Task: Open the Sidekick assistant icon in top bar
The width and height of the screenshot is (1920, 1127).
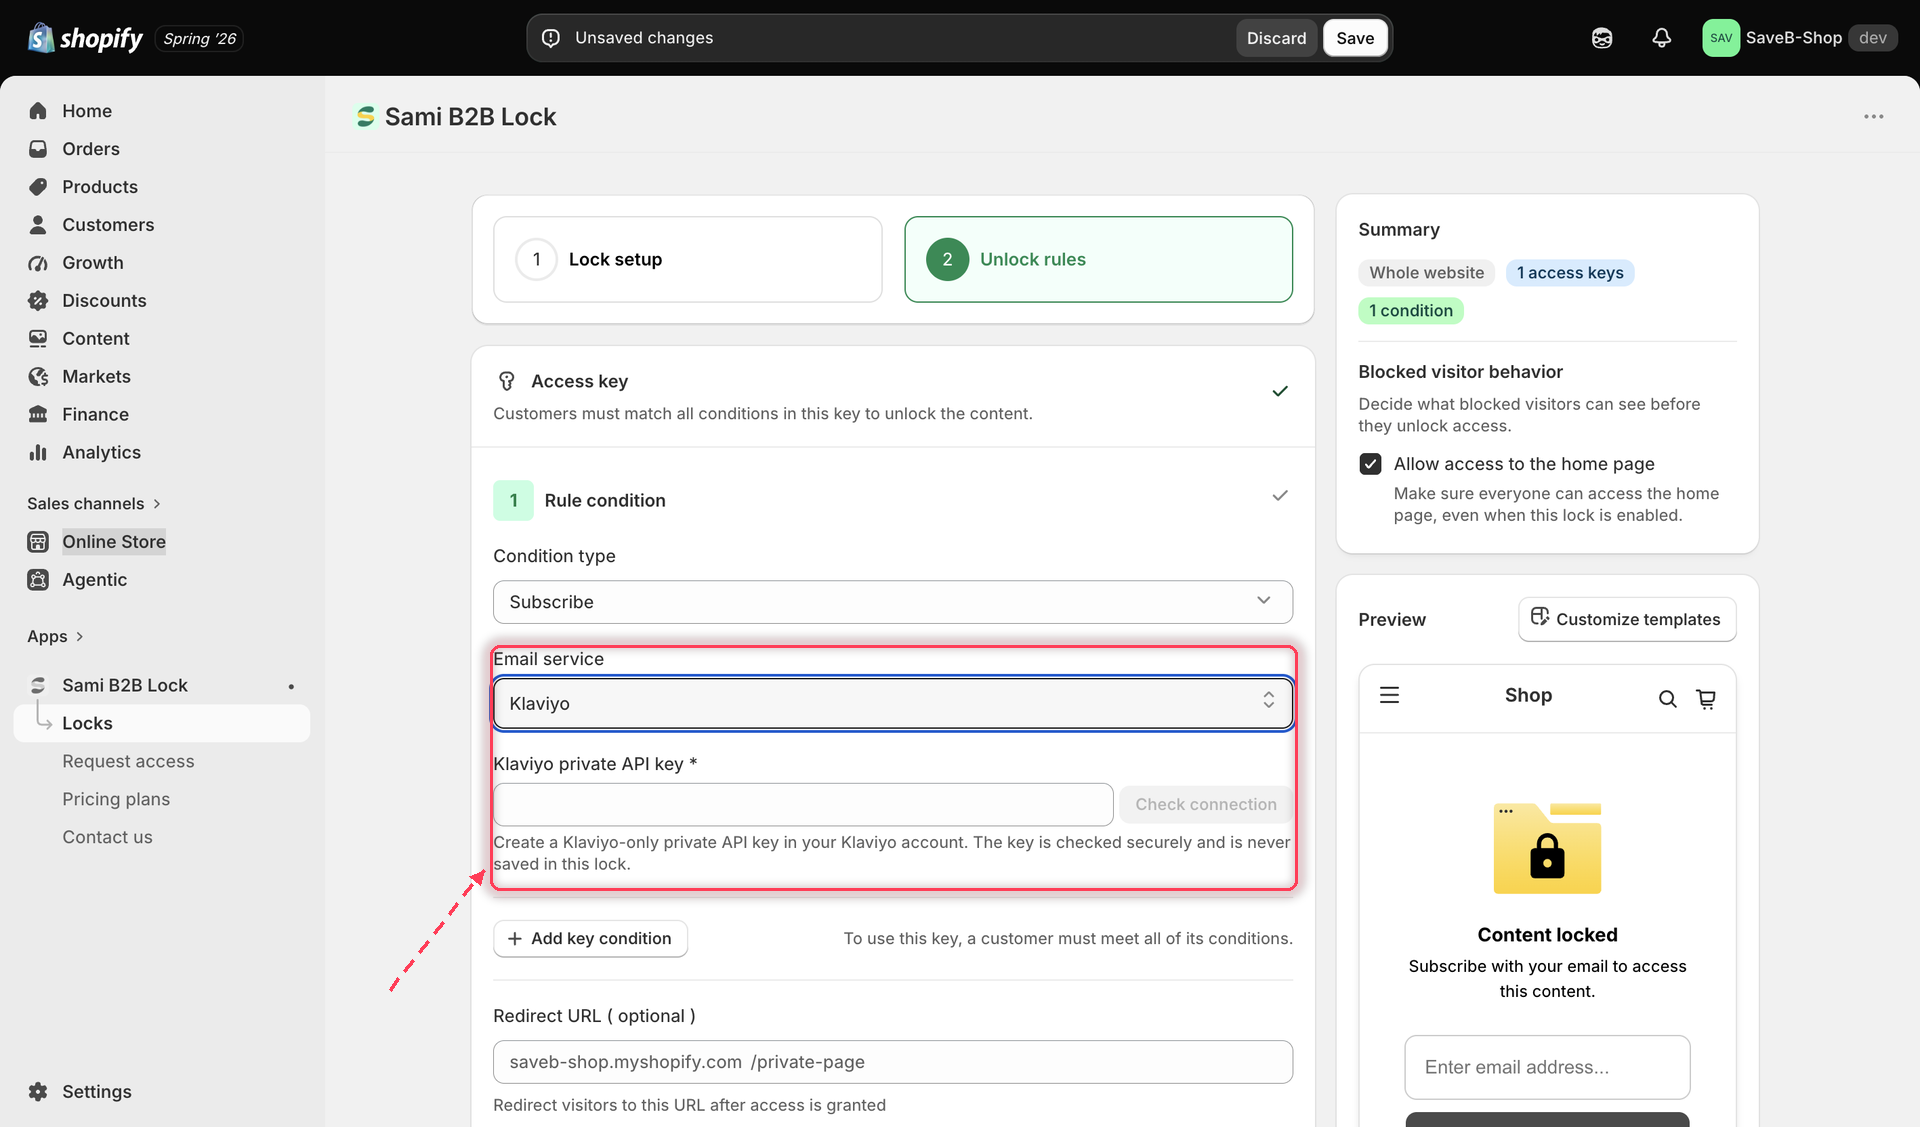Action: point(1602,38)
